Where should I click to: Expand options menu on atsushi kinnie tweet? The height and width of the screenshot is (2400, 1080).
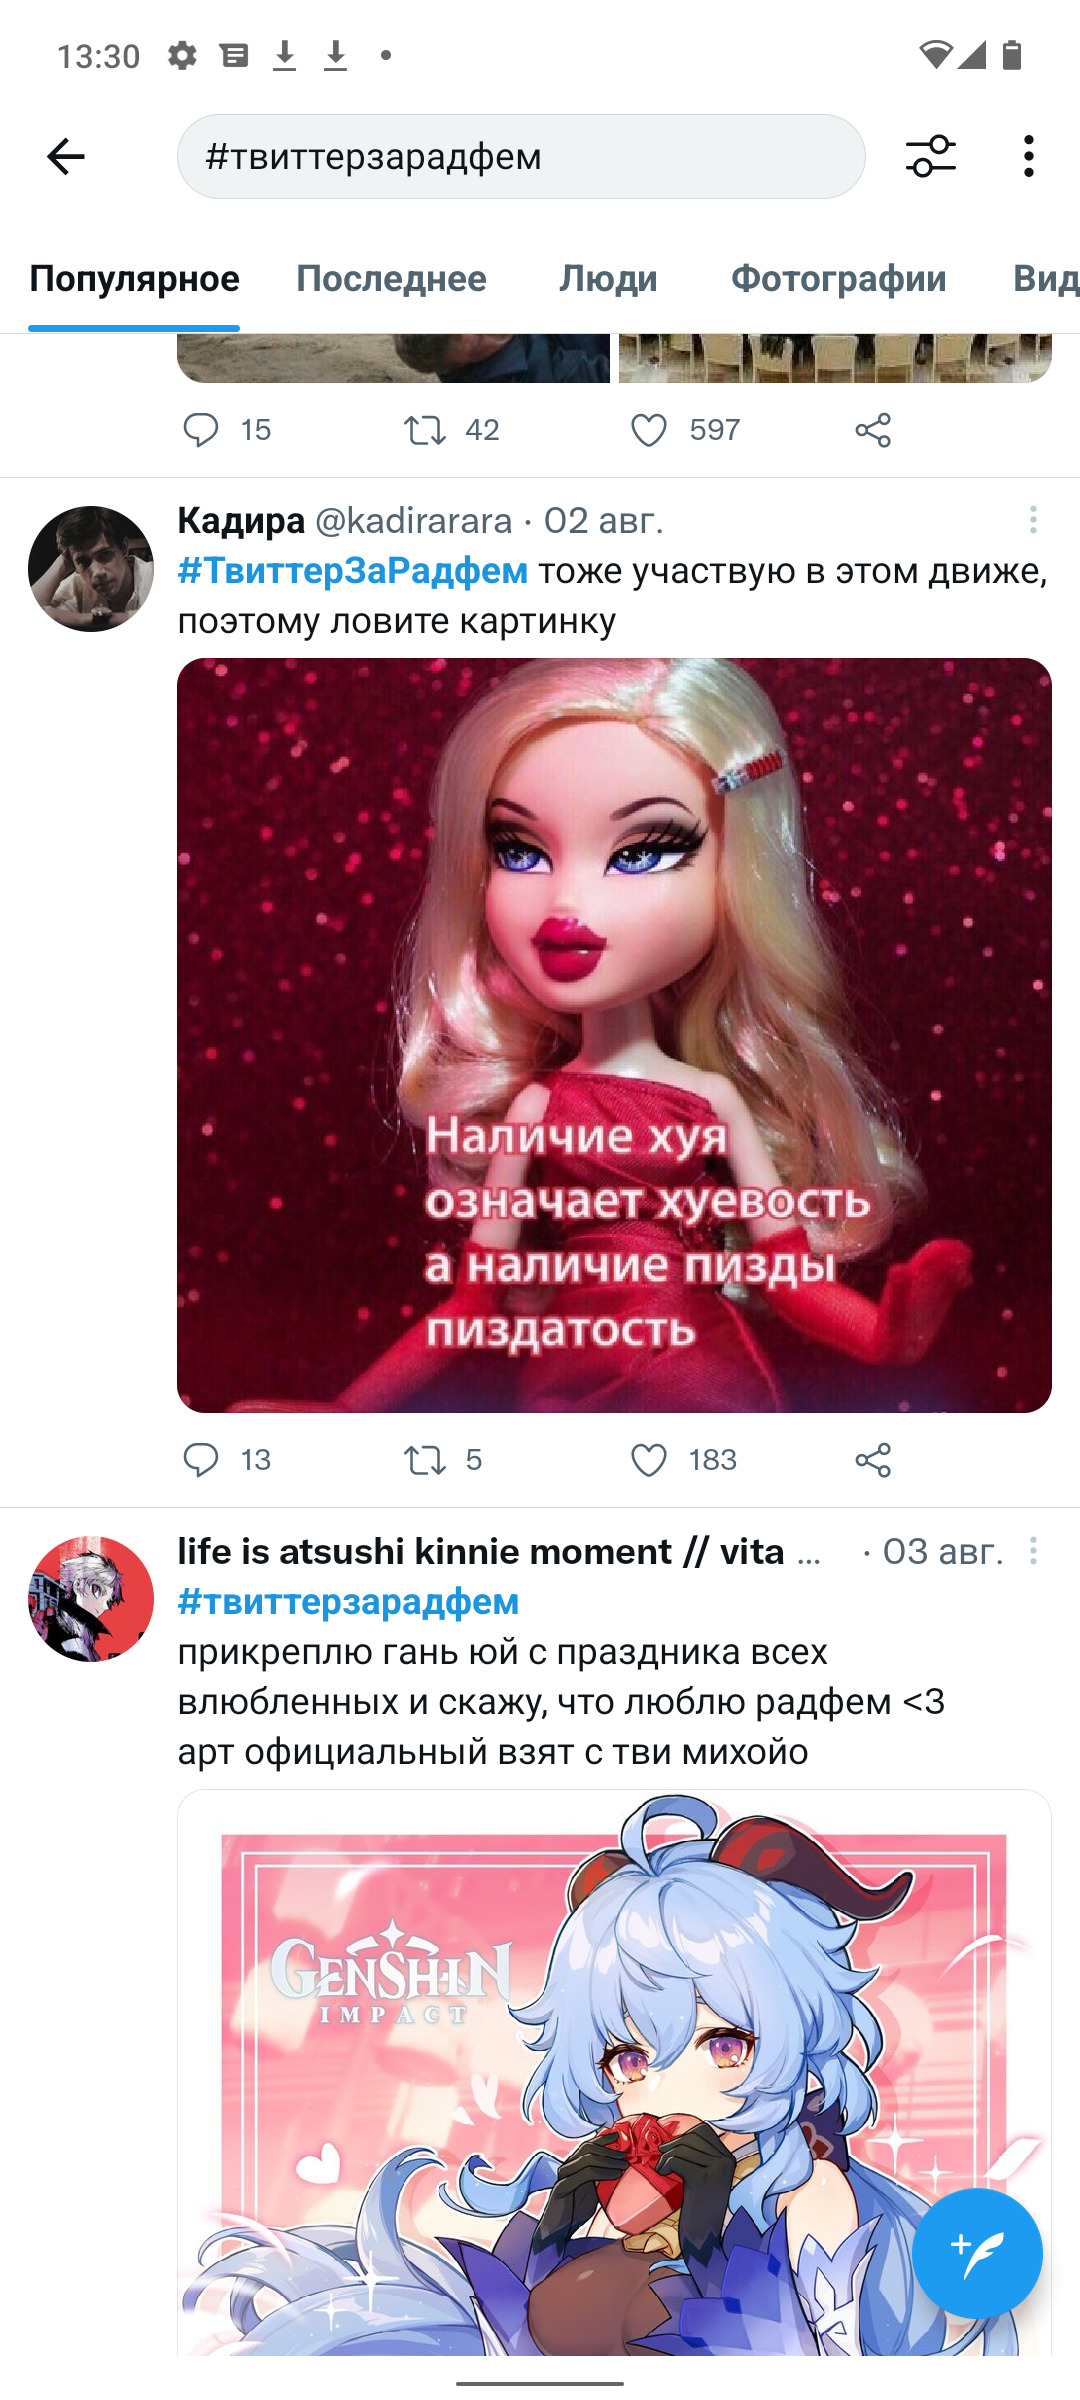(1033, 1551)
